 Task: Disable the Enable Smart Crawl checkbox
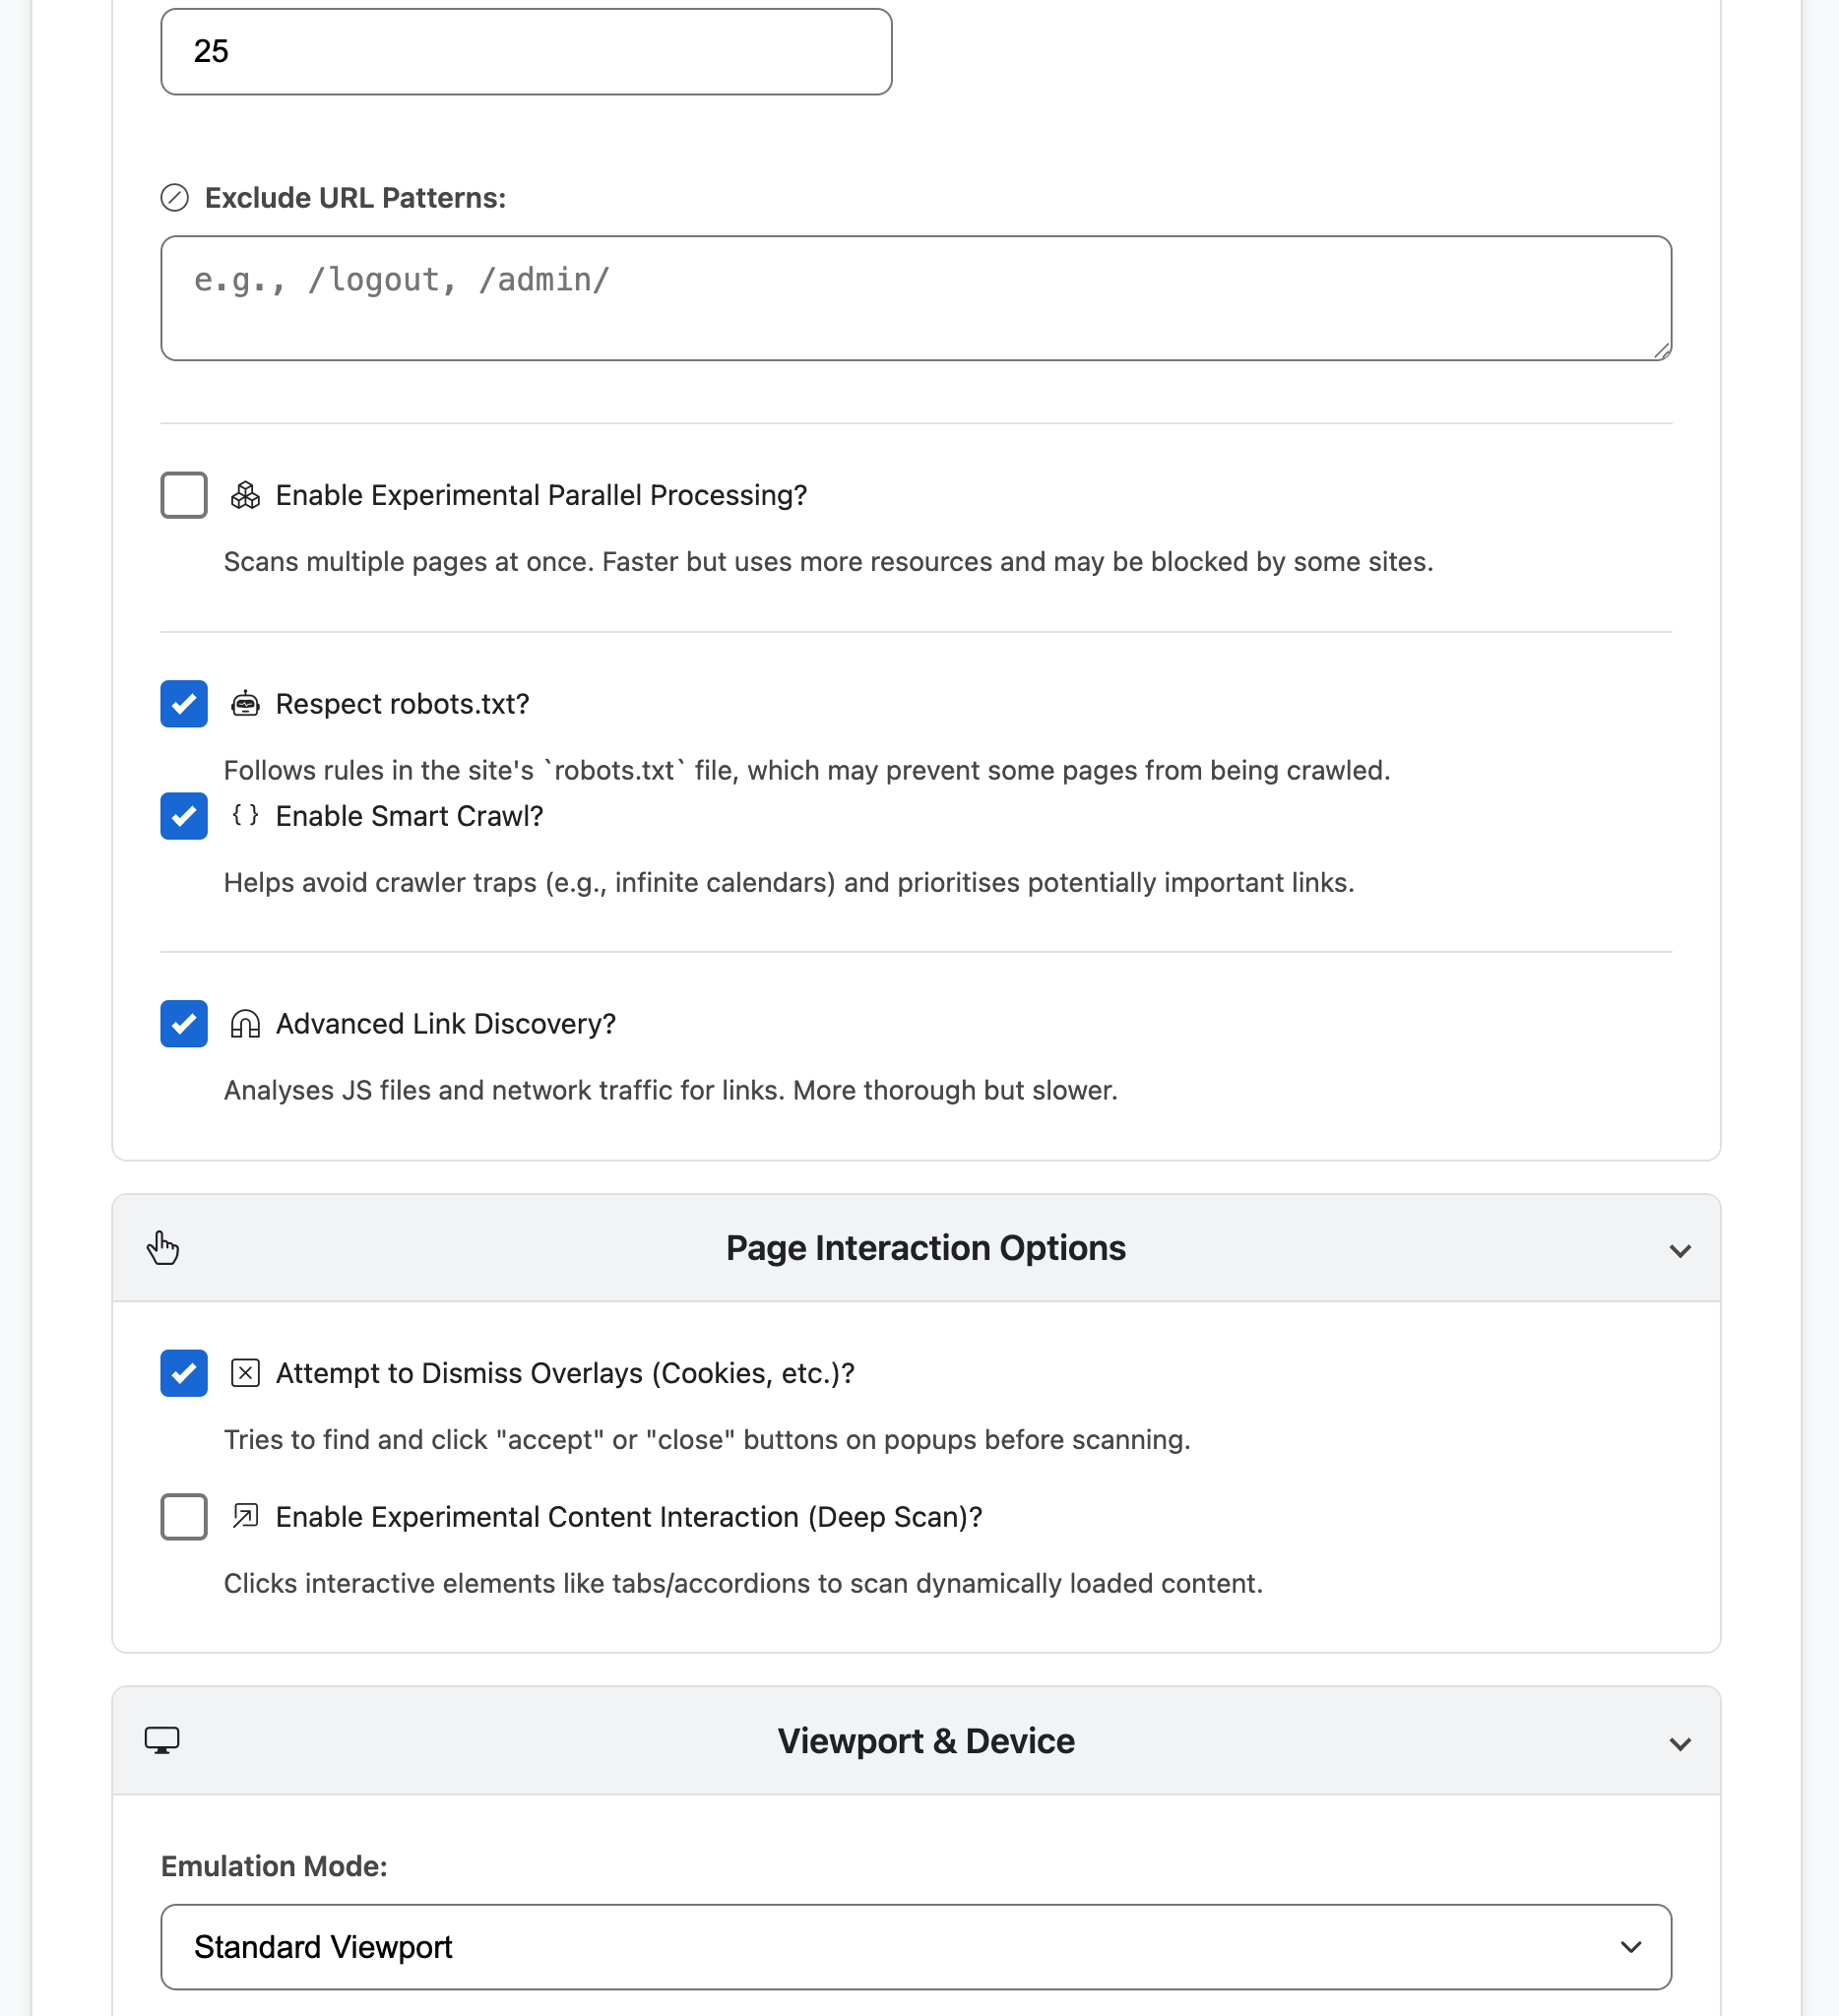click(184, 816)
